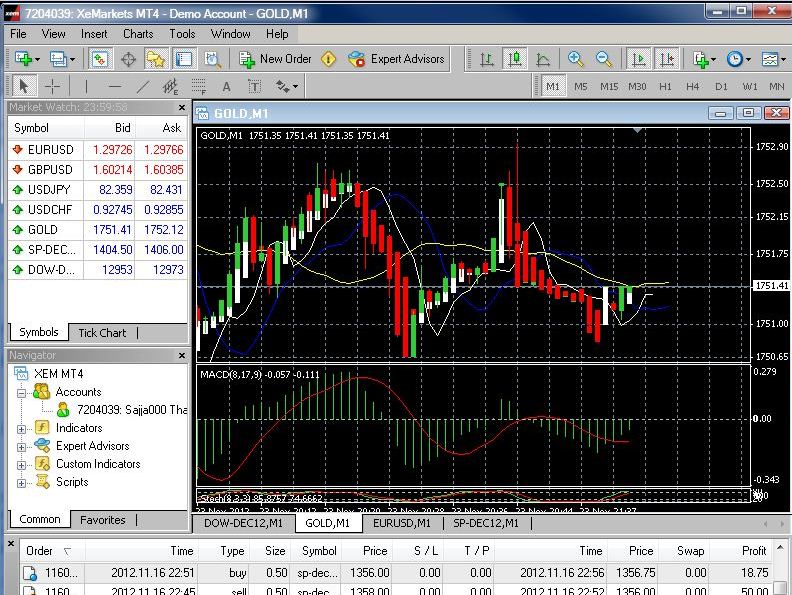Expand the Indicators tree node

coord(21,429)
